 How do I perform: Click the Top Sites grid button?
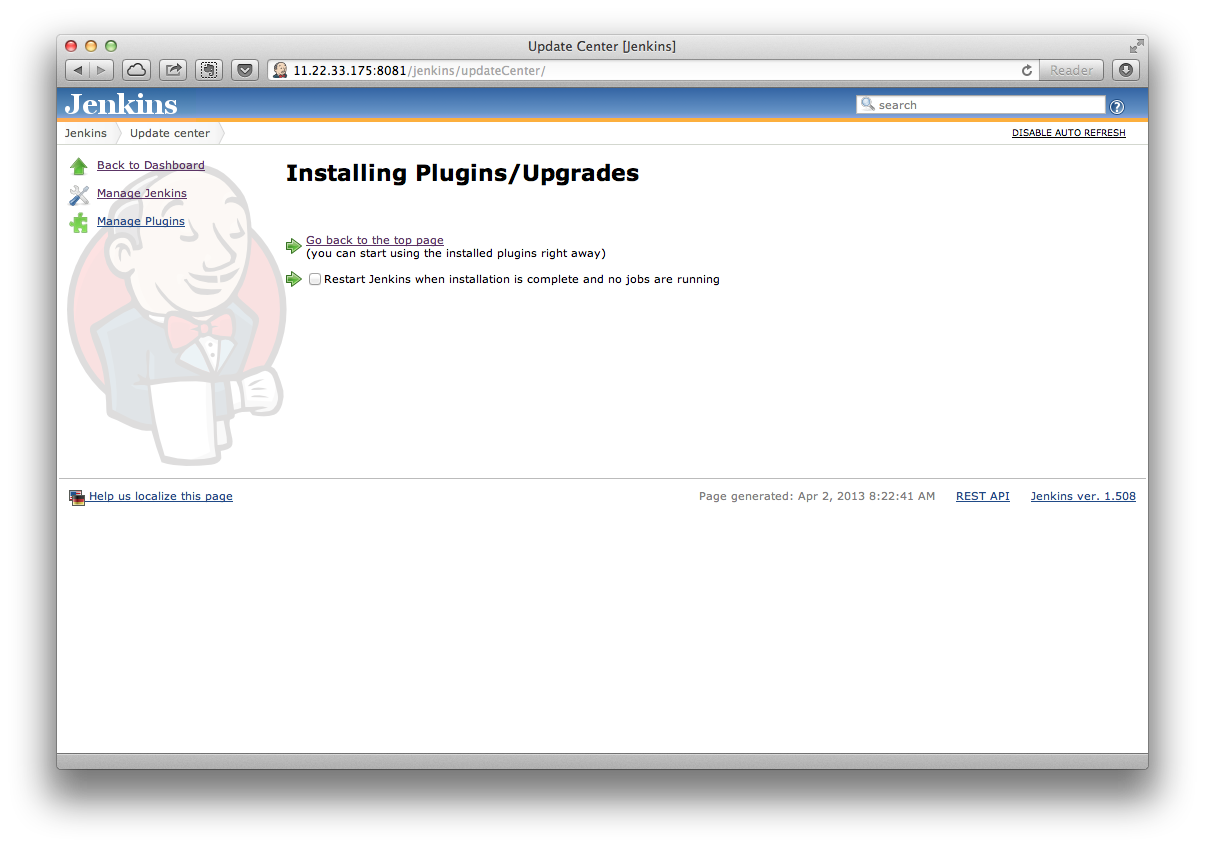click(209, 70)
